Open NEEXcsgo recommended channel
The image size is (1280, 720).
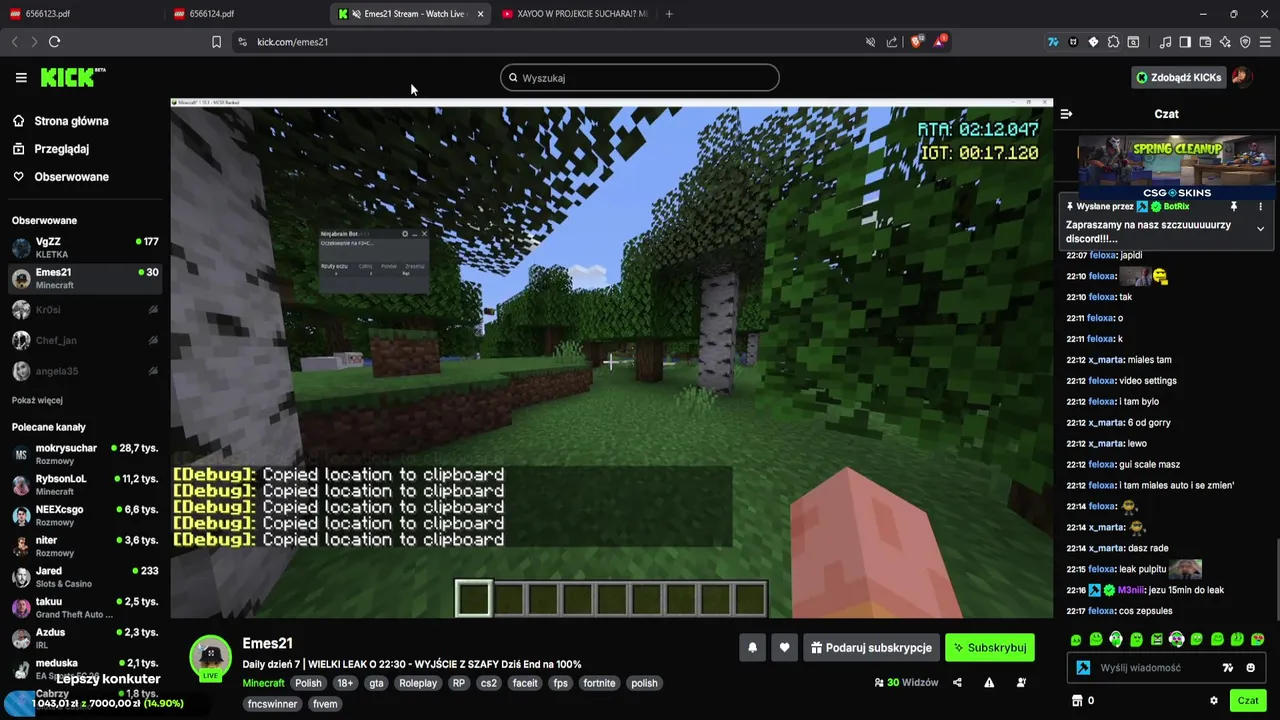click(85, 516)
